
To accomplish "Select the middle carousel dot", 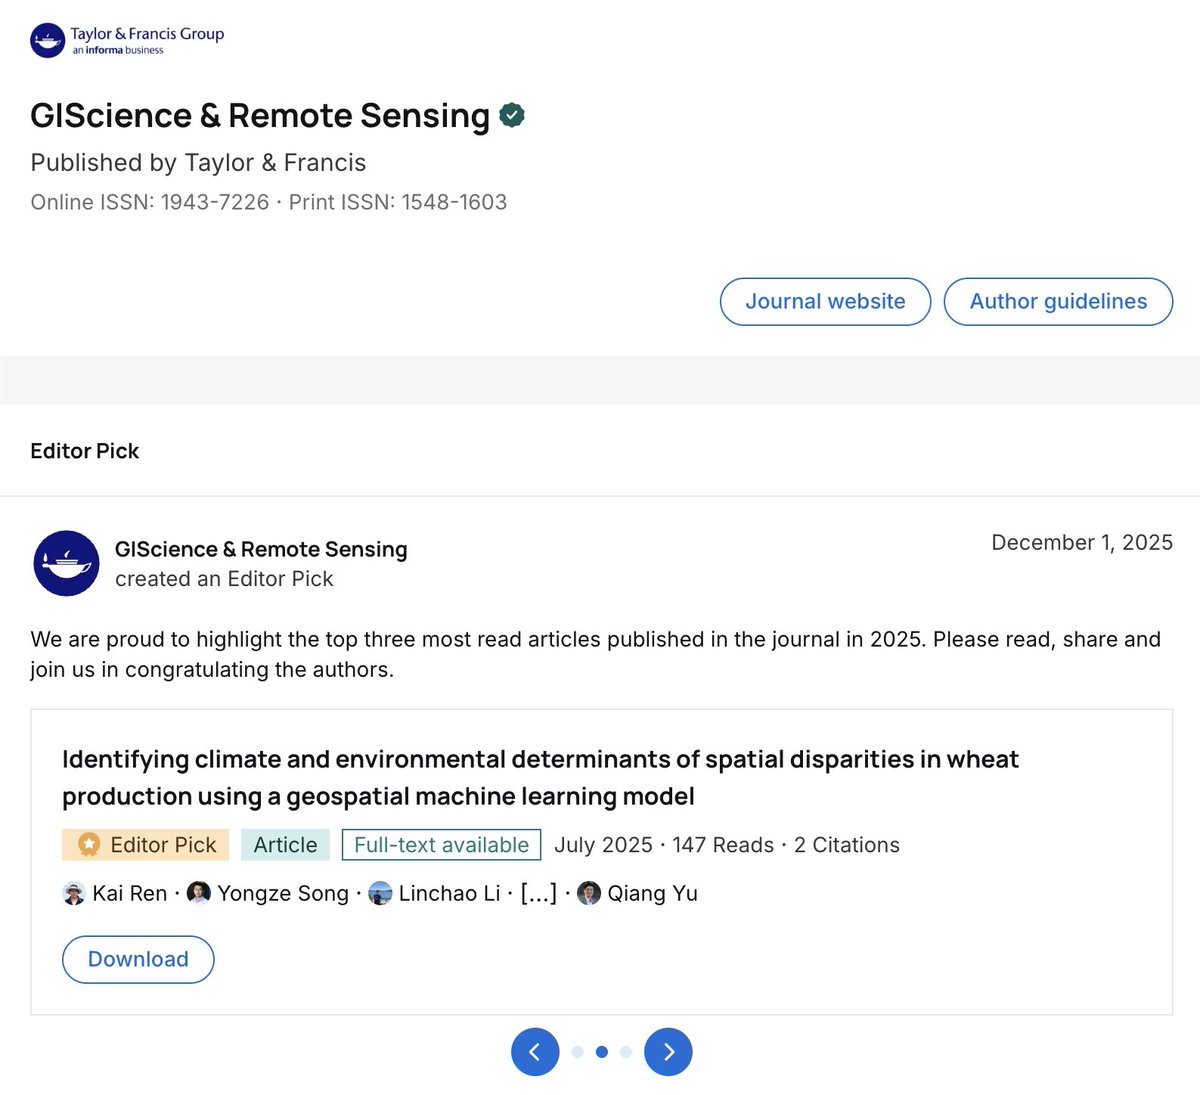I will coord(602,1052).
